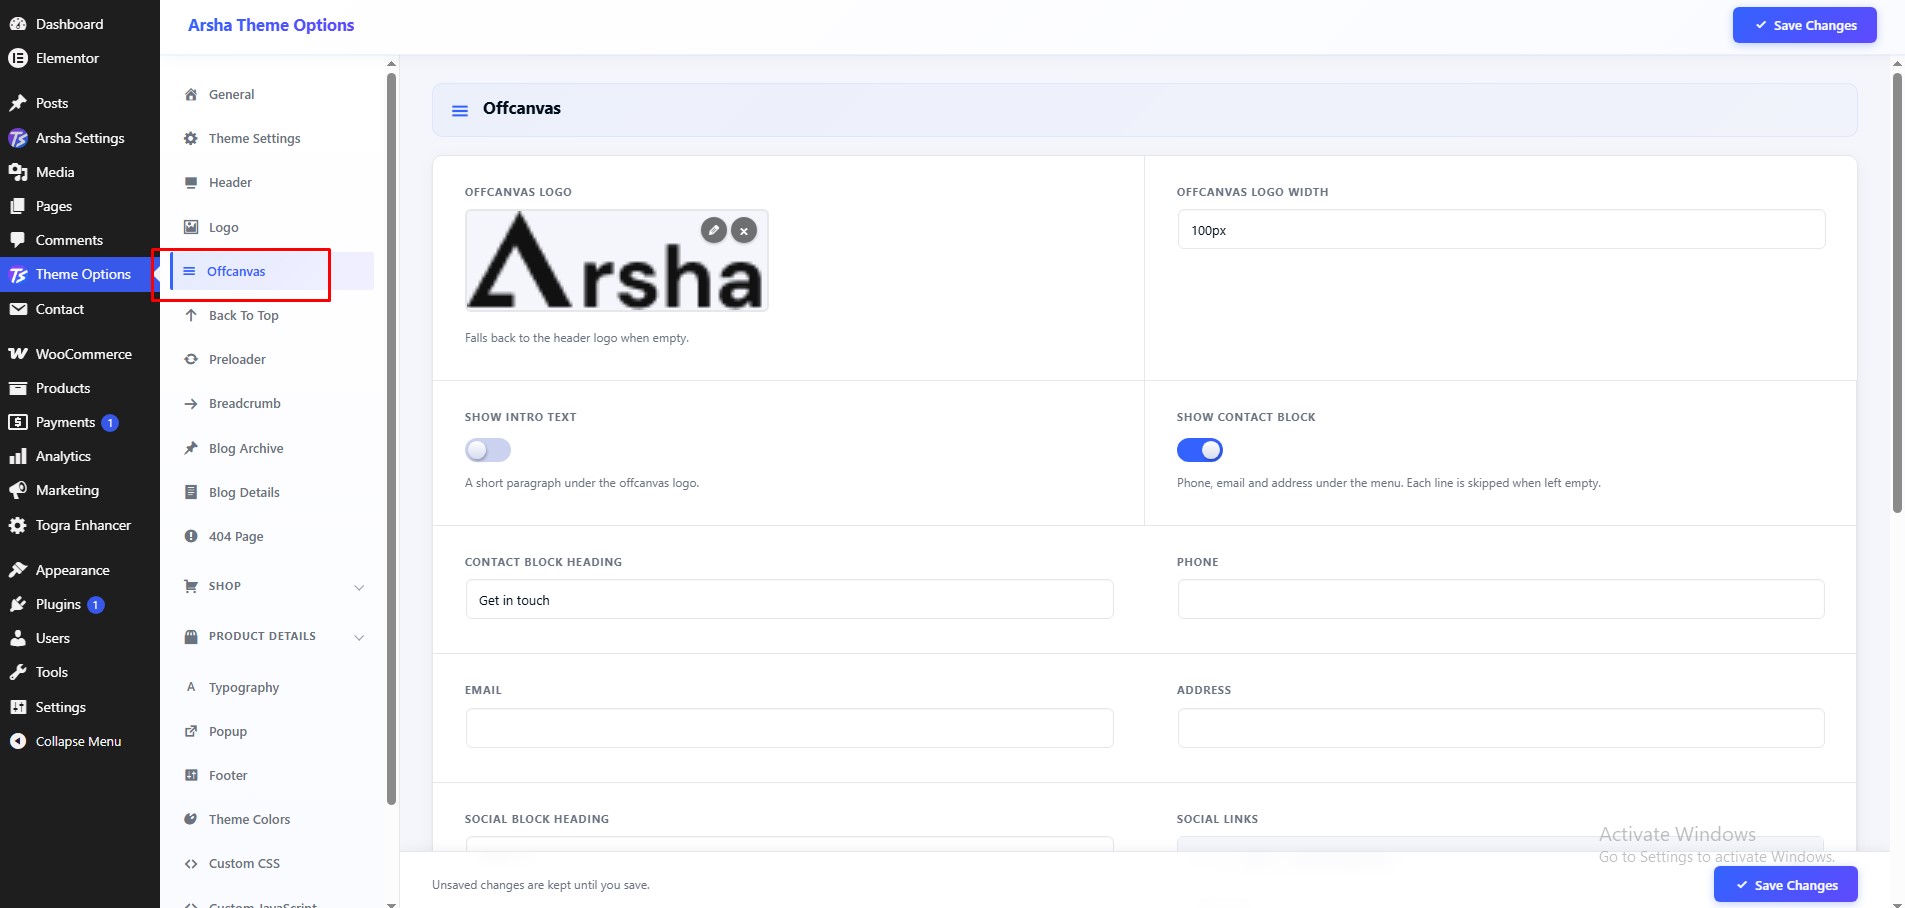This screenshot has width=1905, height=908.
Task: Edit the offcanvas logo with pencil icon
Action: [713, 230]
